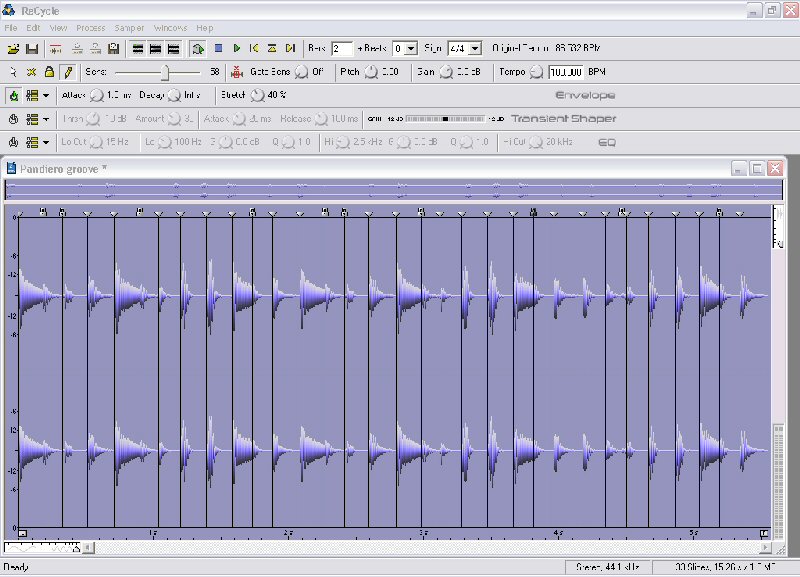Open the Sampler menu
This screenshot has width=800, height=577.
pyautogui.click(x=130, y=28)
